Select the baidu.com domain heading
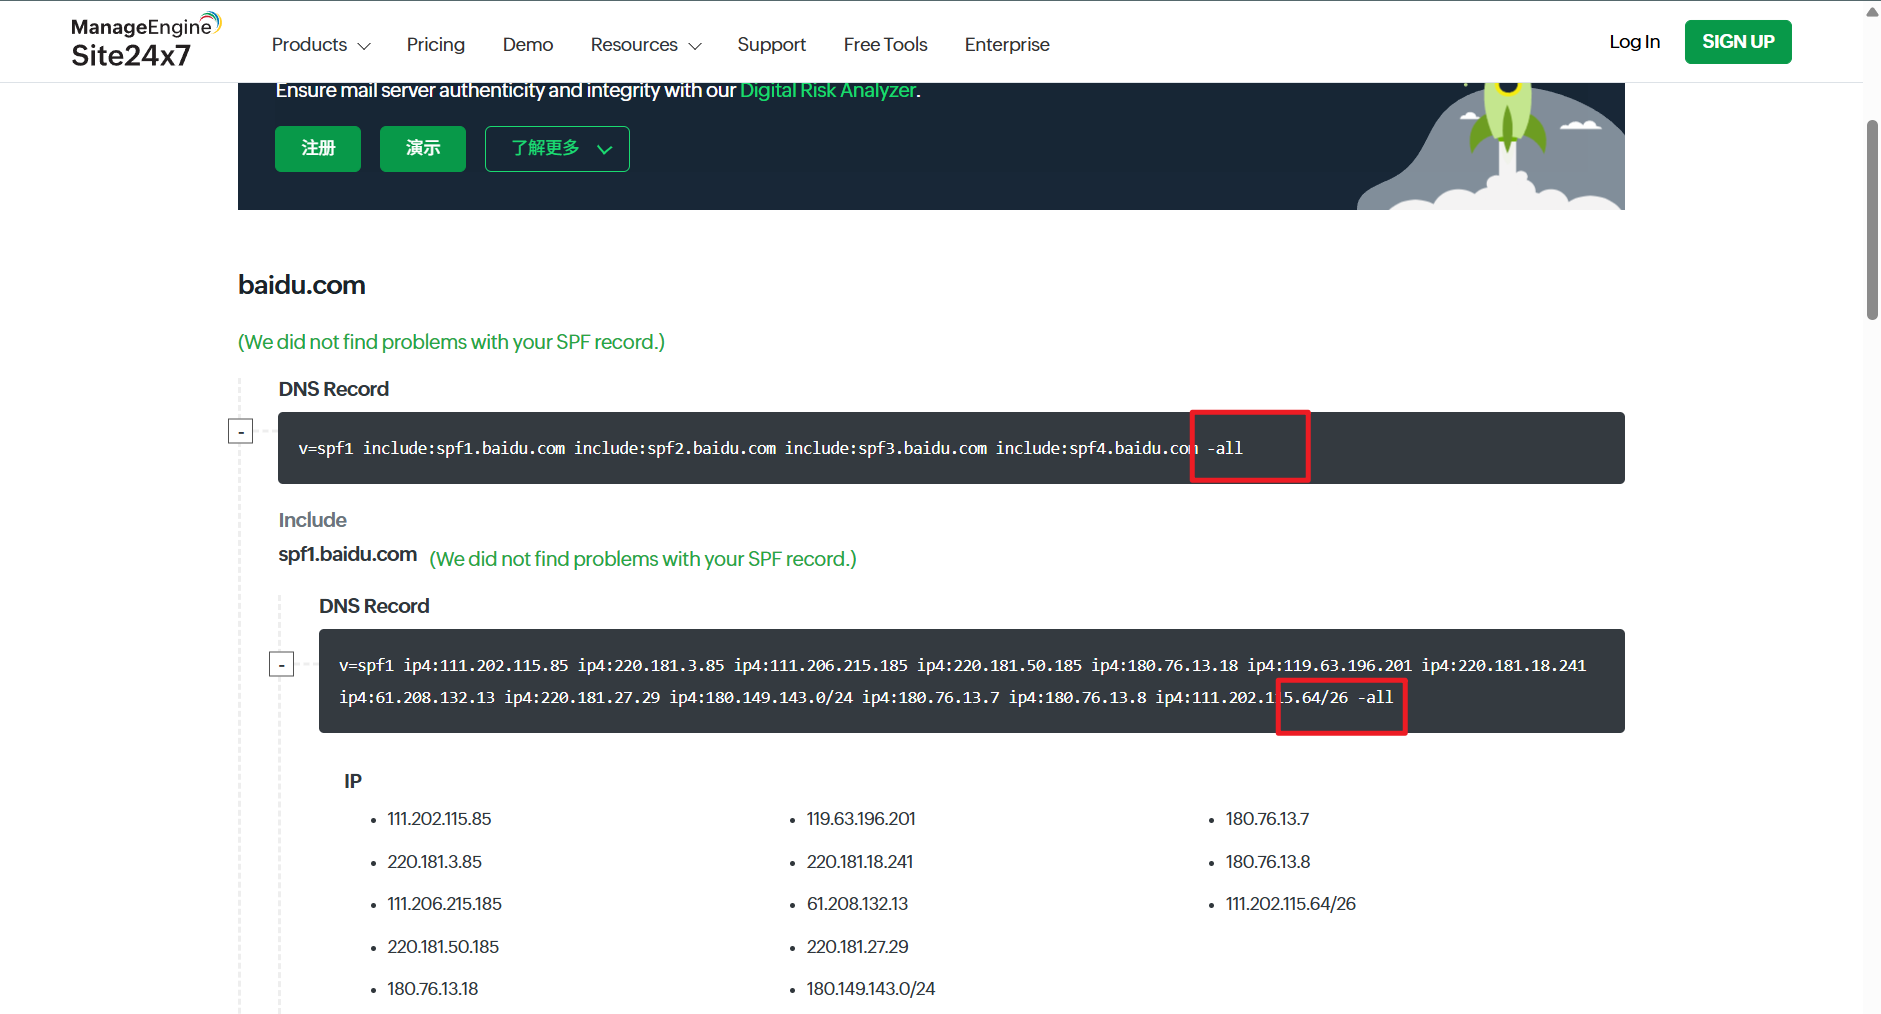 pos(302,285)
